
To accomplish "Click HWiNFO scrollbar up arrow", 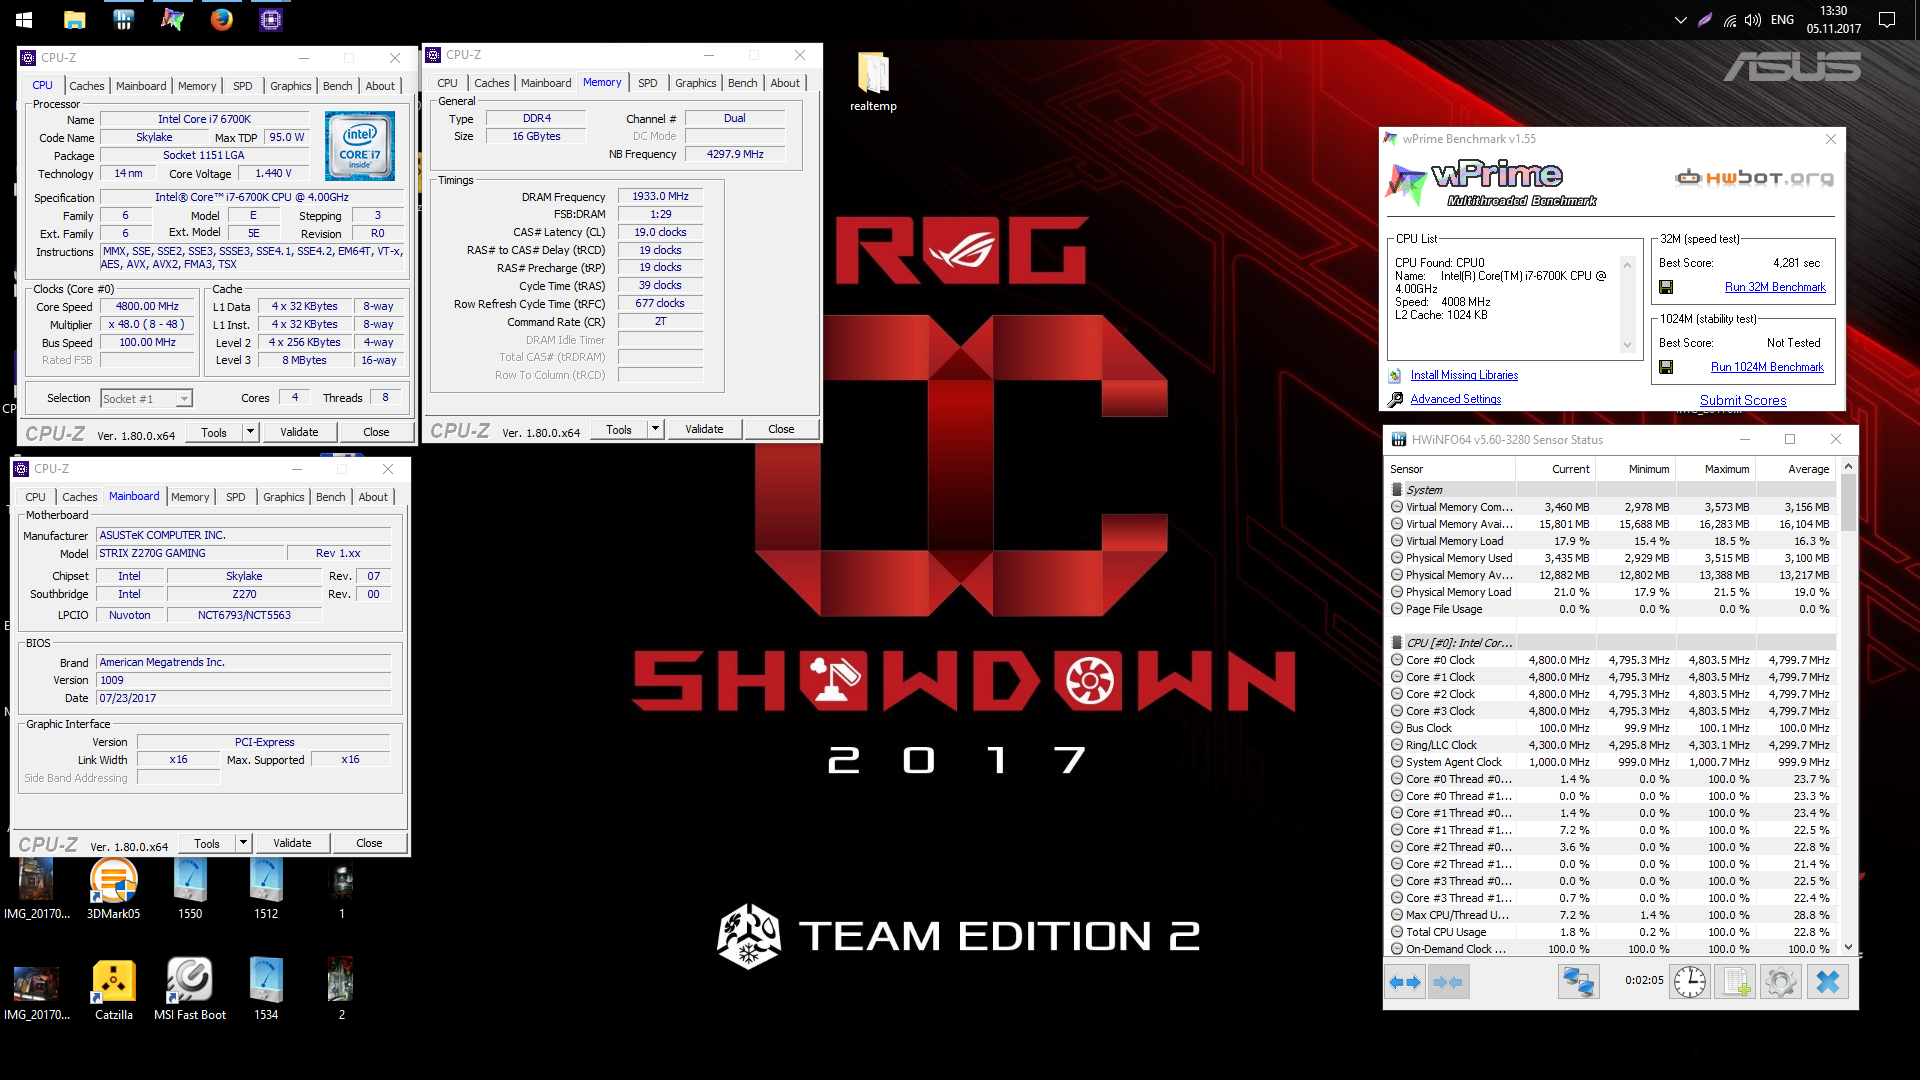I will tap(1848, 467).
